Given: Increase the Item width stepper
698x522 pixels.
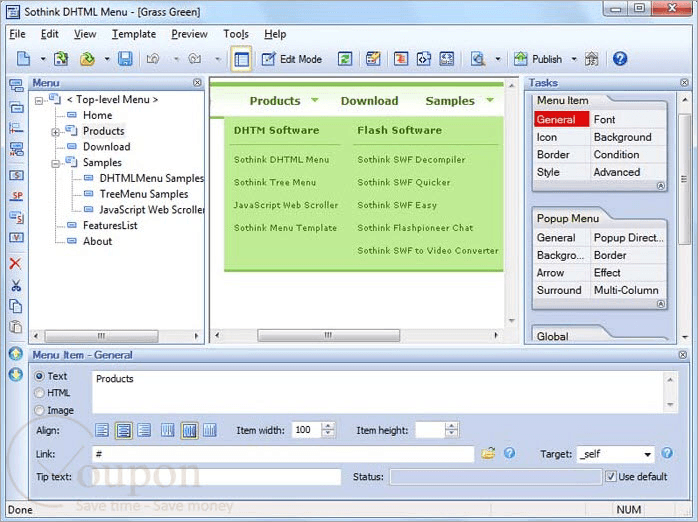Looking at the screenshot, I should click(x=328, y=426).
